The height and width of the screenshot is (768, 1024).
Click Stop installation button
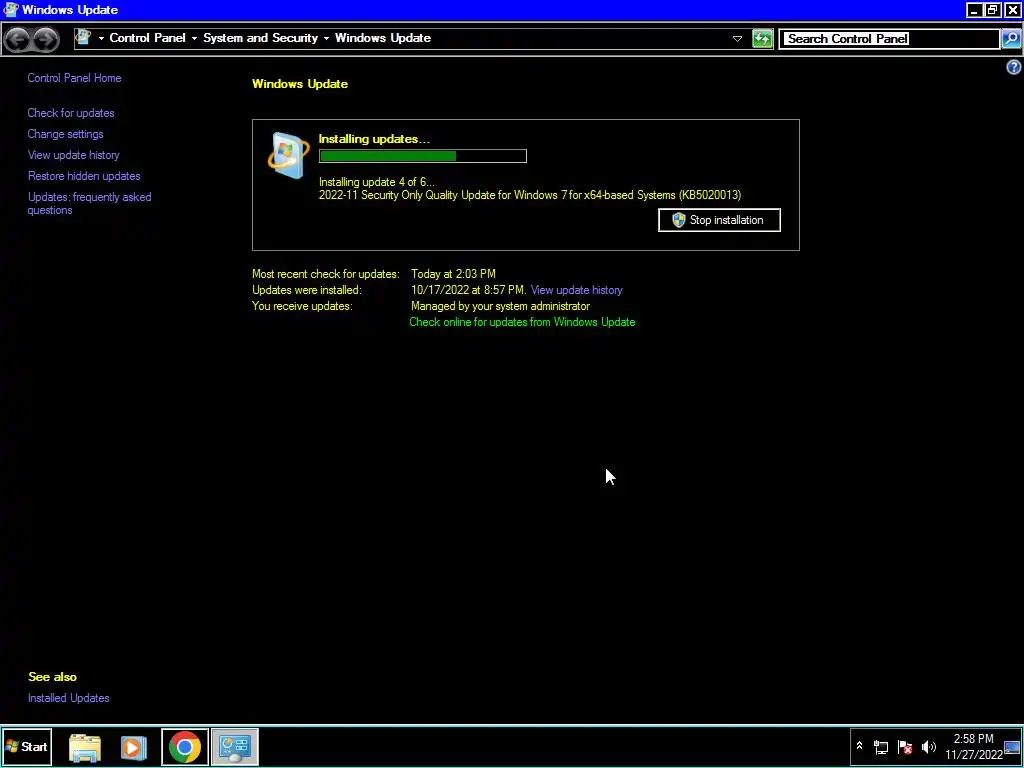tap(719, 220)
